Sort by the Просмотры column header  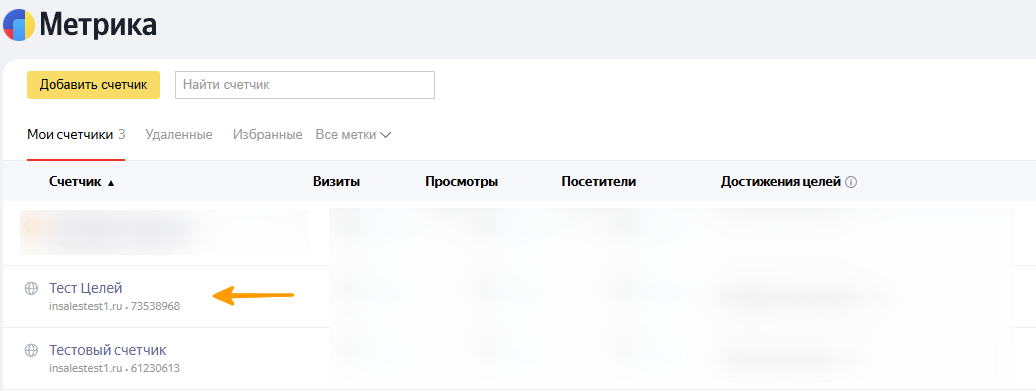coord(462,182)
